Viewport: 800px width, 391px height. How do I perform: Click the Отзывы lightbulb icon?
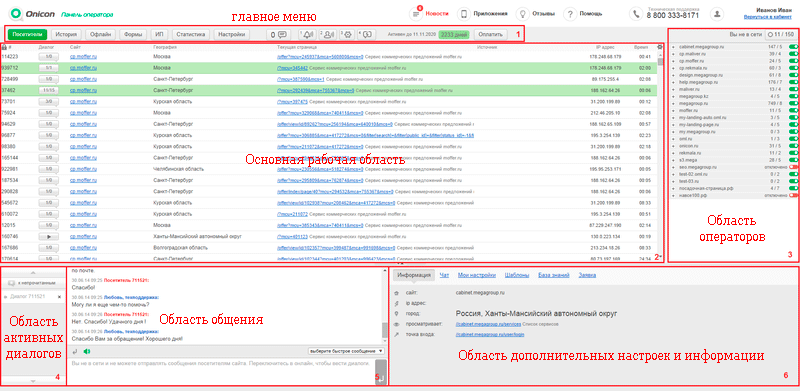[522, 14]
